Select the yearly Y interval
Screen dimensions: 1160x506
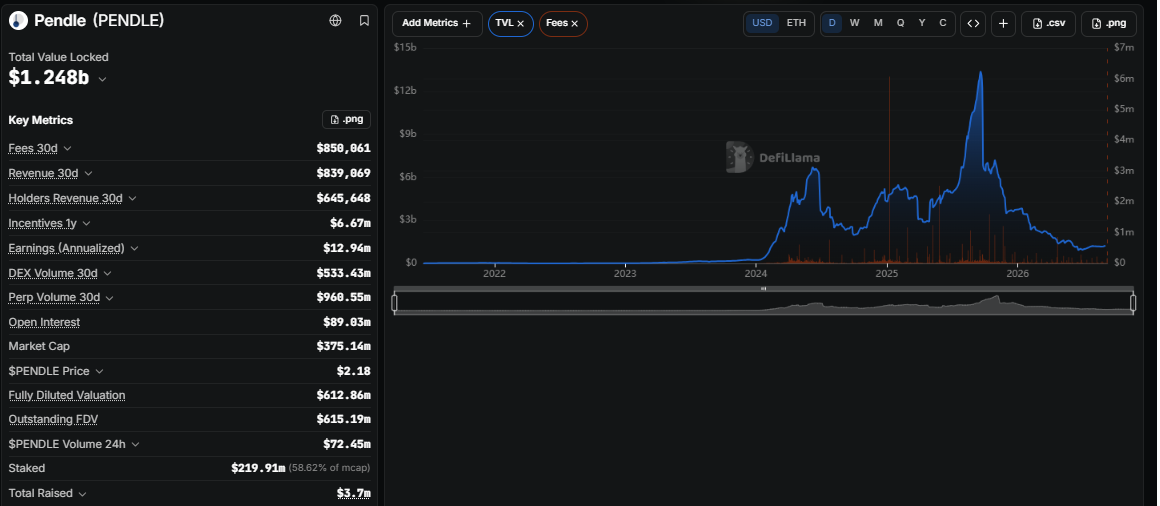coord(922,23)
